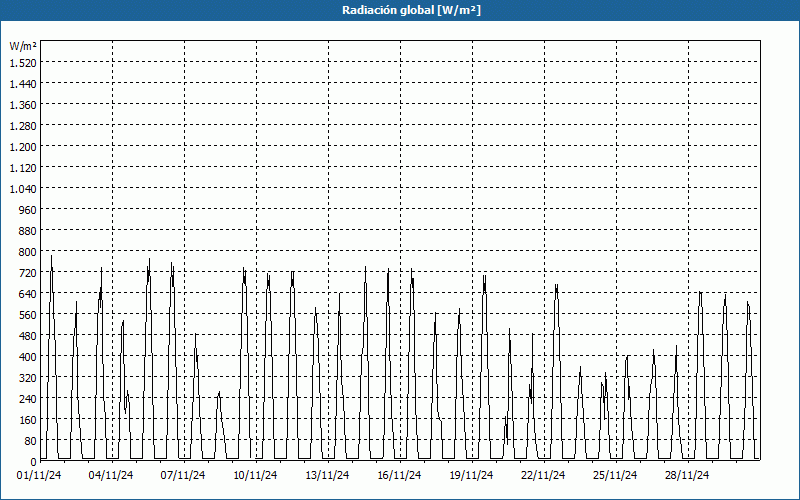Click the 80 axis value
The height and width of the screenshot is (500, 800).
tap(31, 441)
